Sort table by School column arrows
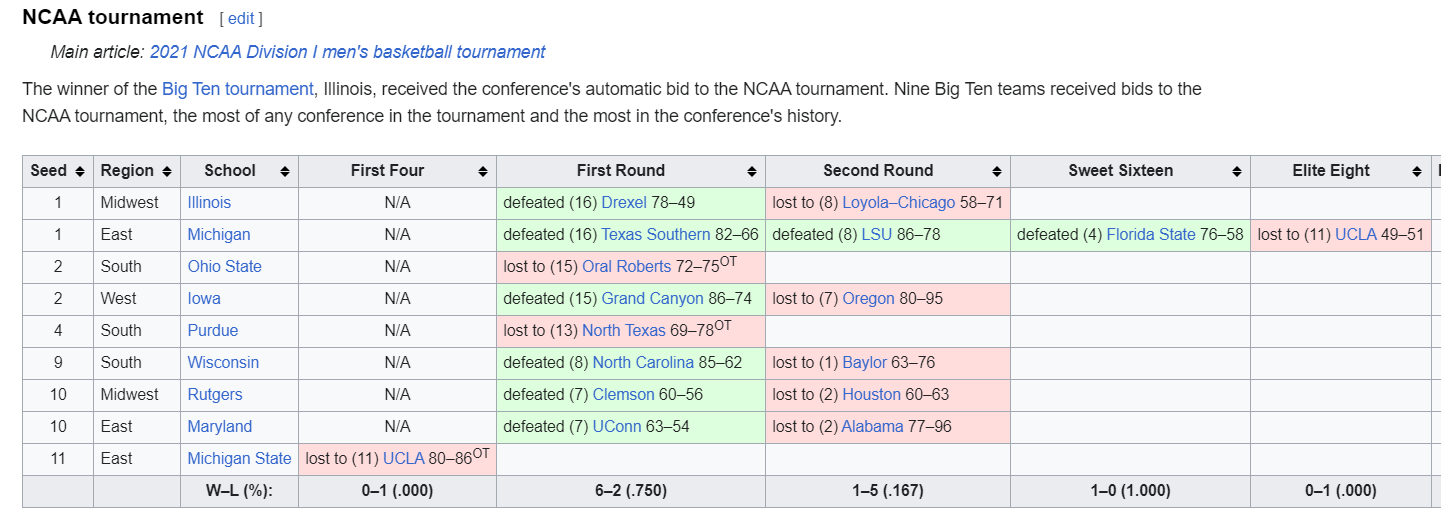Screen dimensions: 1441x517 click(285, 171)
